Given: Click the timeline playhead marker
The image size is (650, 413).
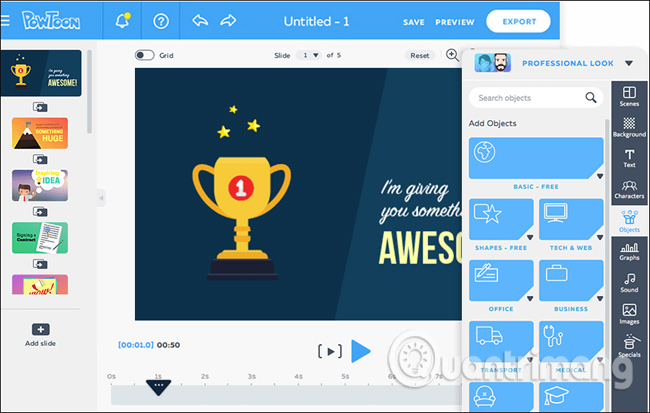Looking at the screenshot, I should click(x=158, y=387).
